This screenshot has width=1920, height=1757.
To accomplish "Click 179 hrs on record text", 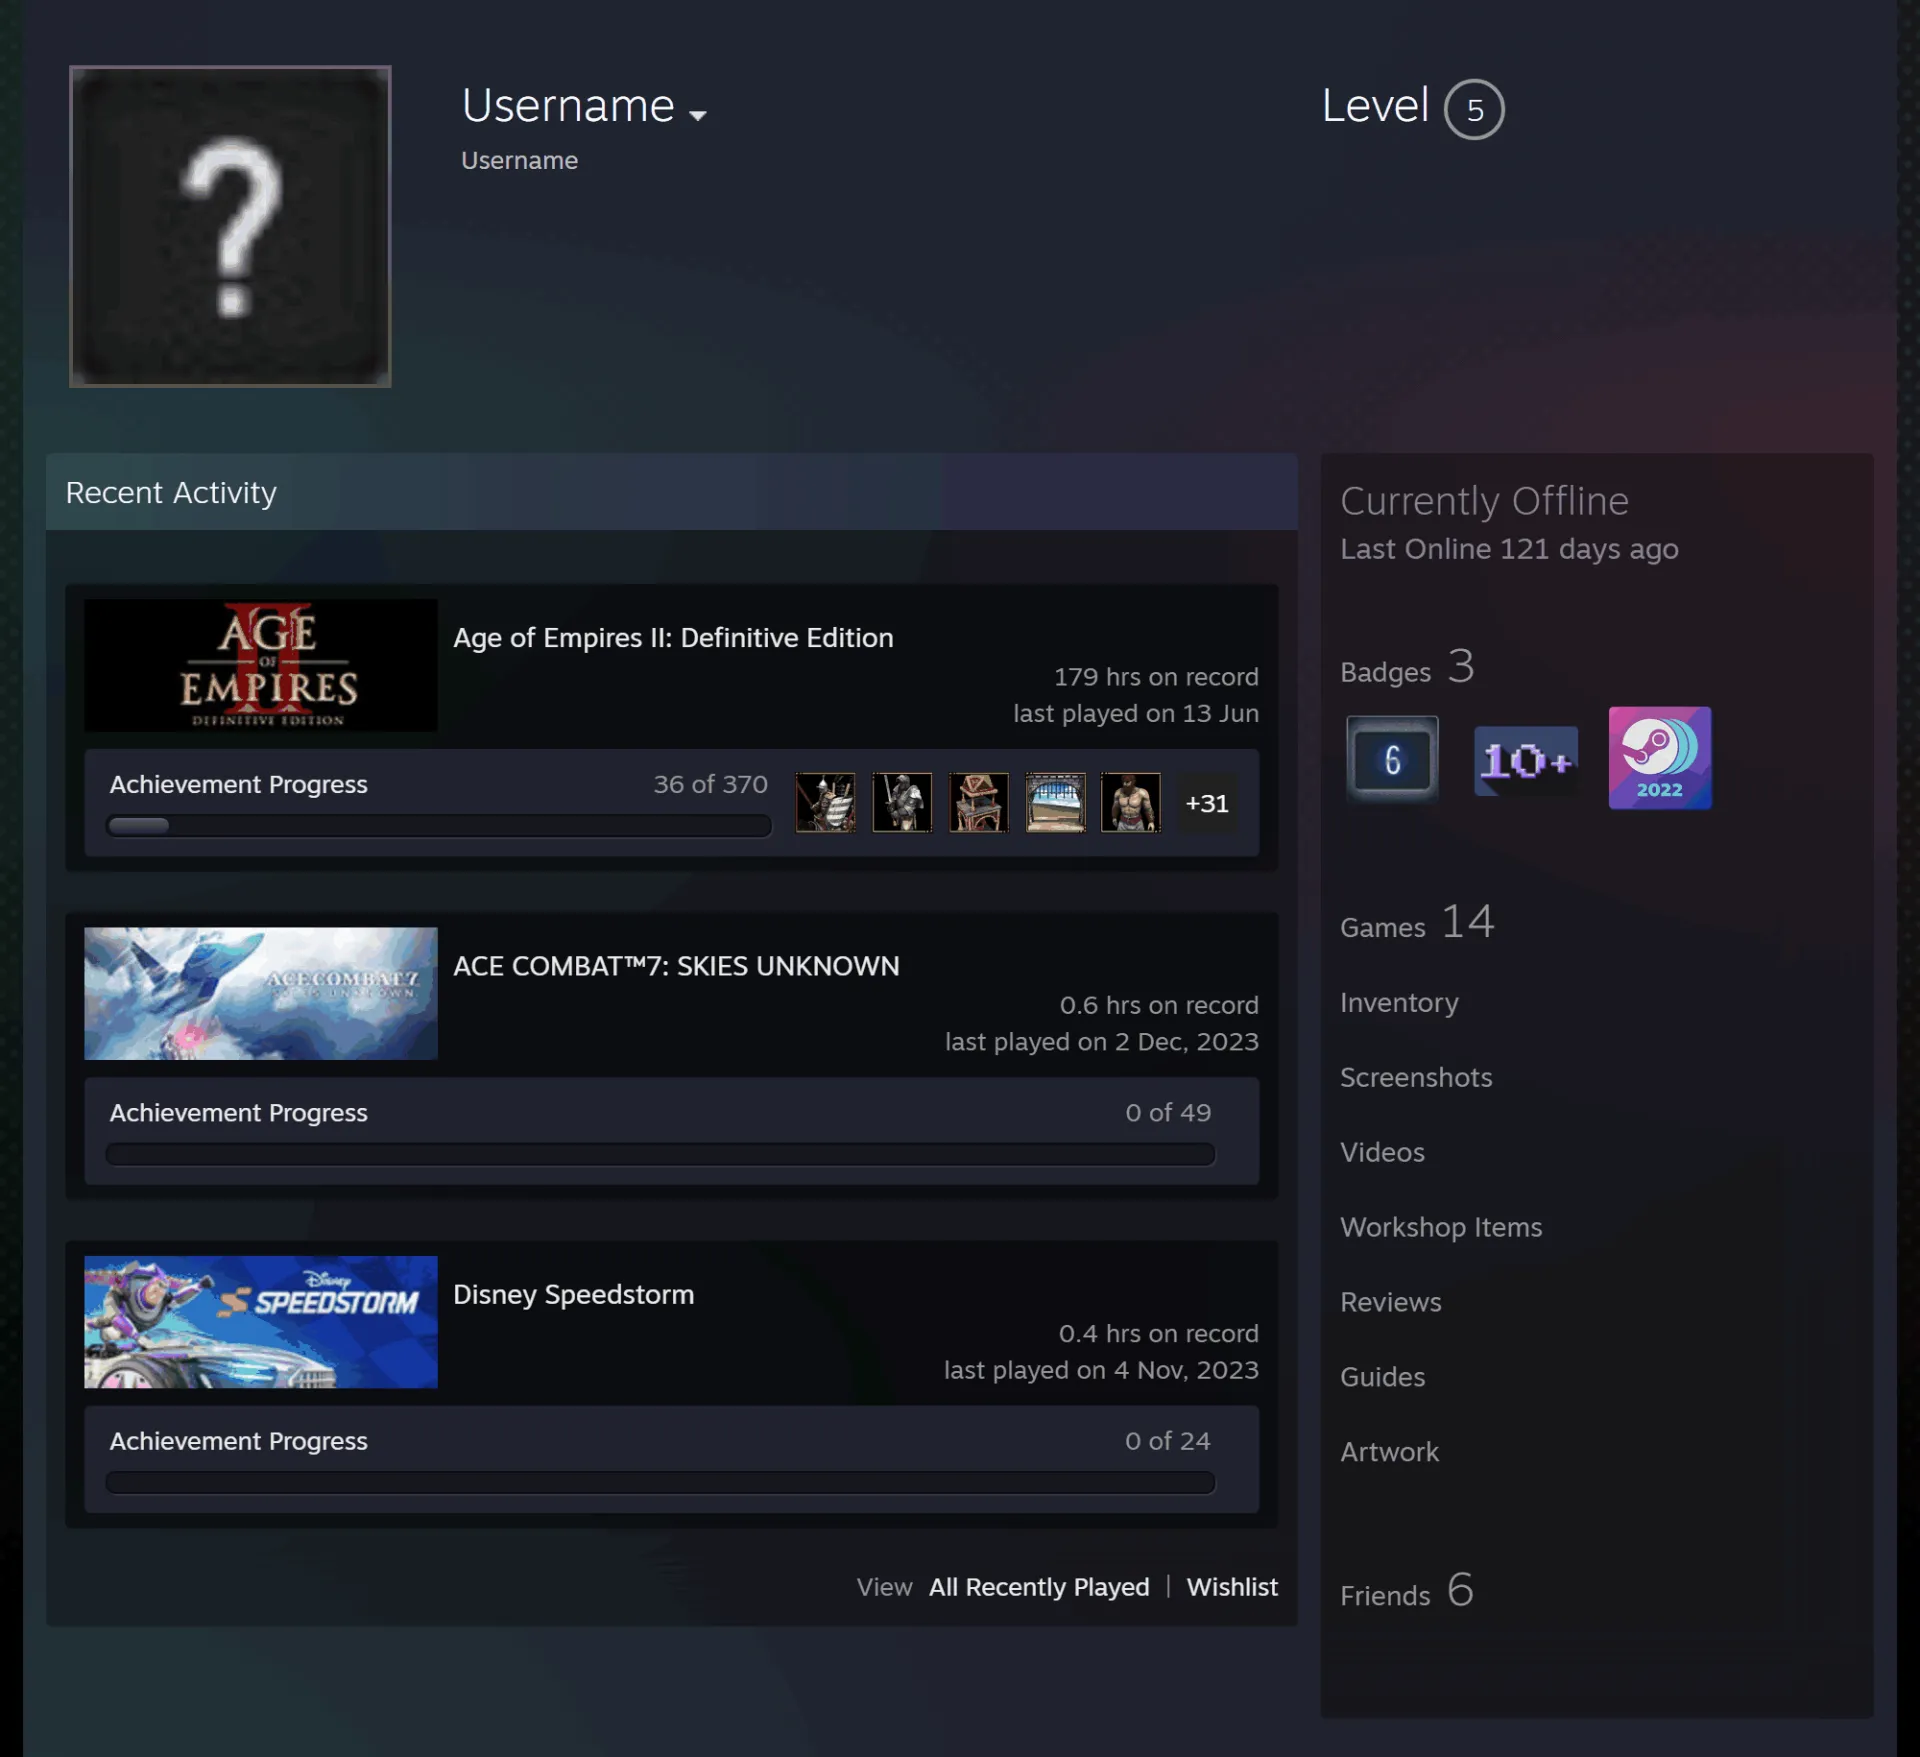I will [1156, 677].
